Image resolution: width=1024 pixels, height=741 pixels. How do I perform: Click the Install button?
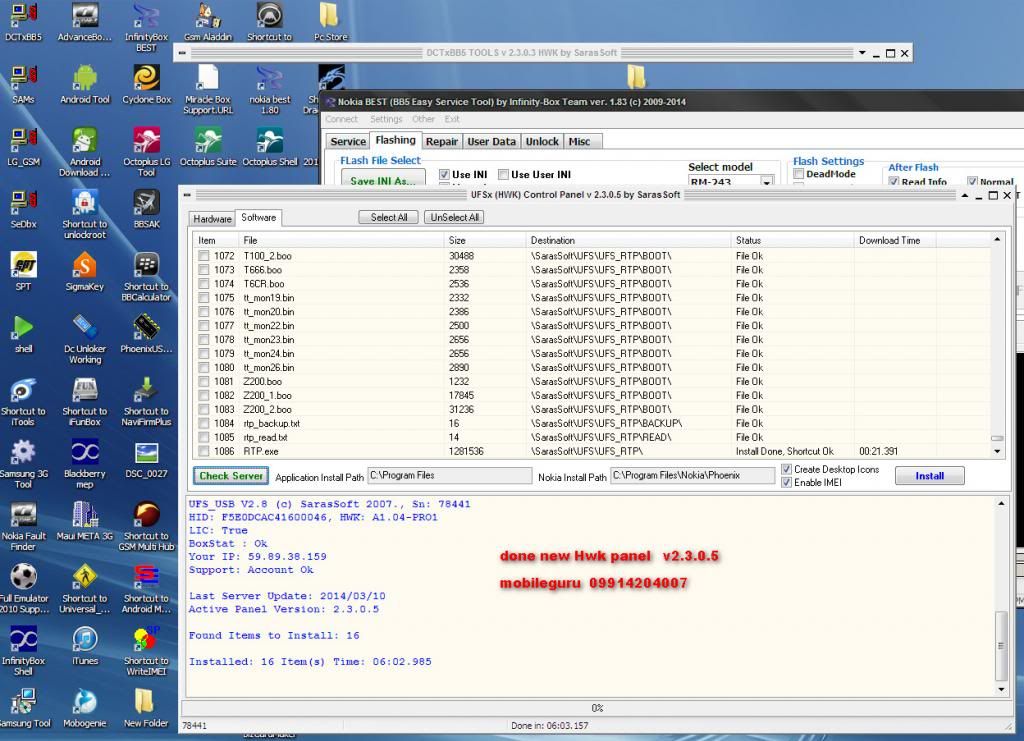tap(929, 476)
